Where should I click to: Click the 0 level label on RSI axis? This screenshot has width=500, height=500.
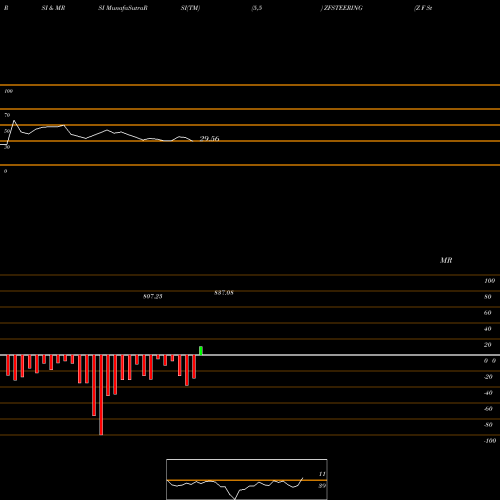(x=5, y=171)
